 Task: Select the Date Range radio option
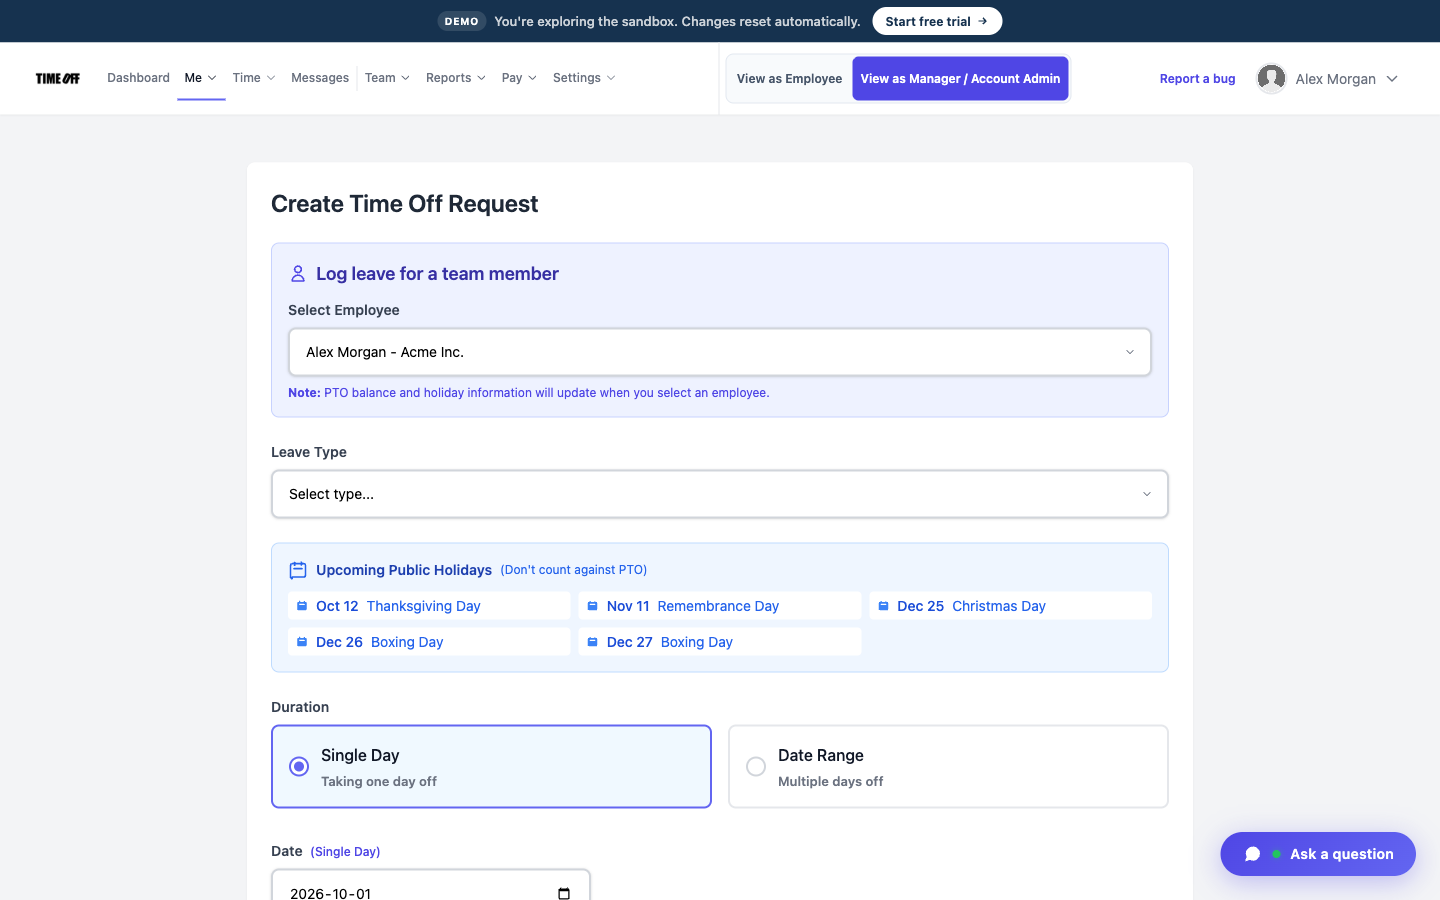(756, 766)
